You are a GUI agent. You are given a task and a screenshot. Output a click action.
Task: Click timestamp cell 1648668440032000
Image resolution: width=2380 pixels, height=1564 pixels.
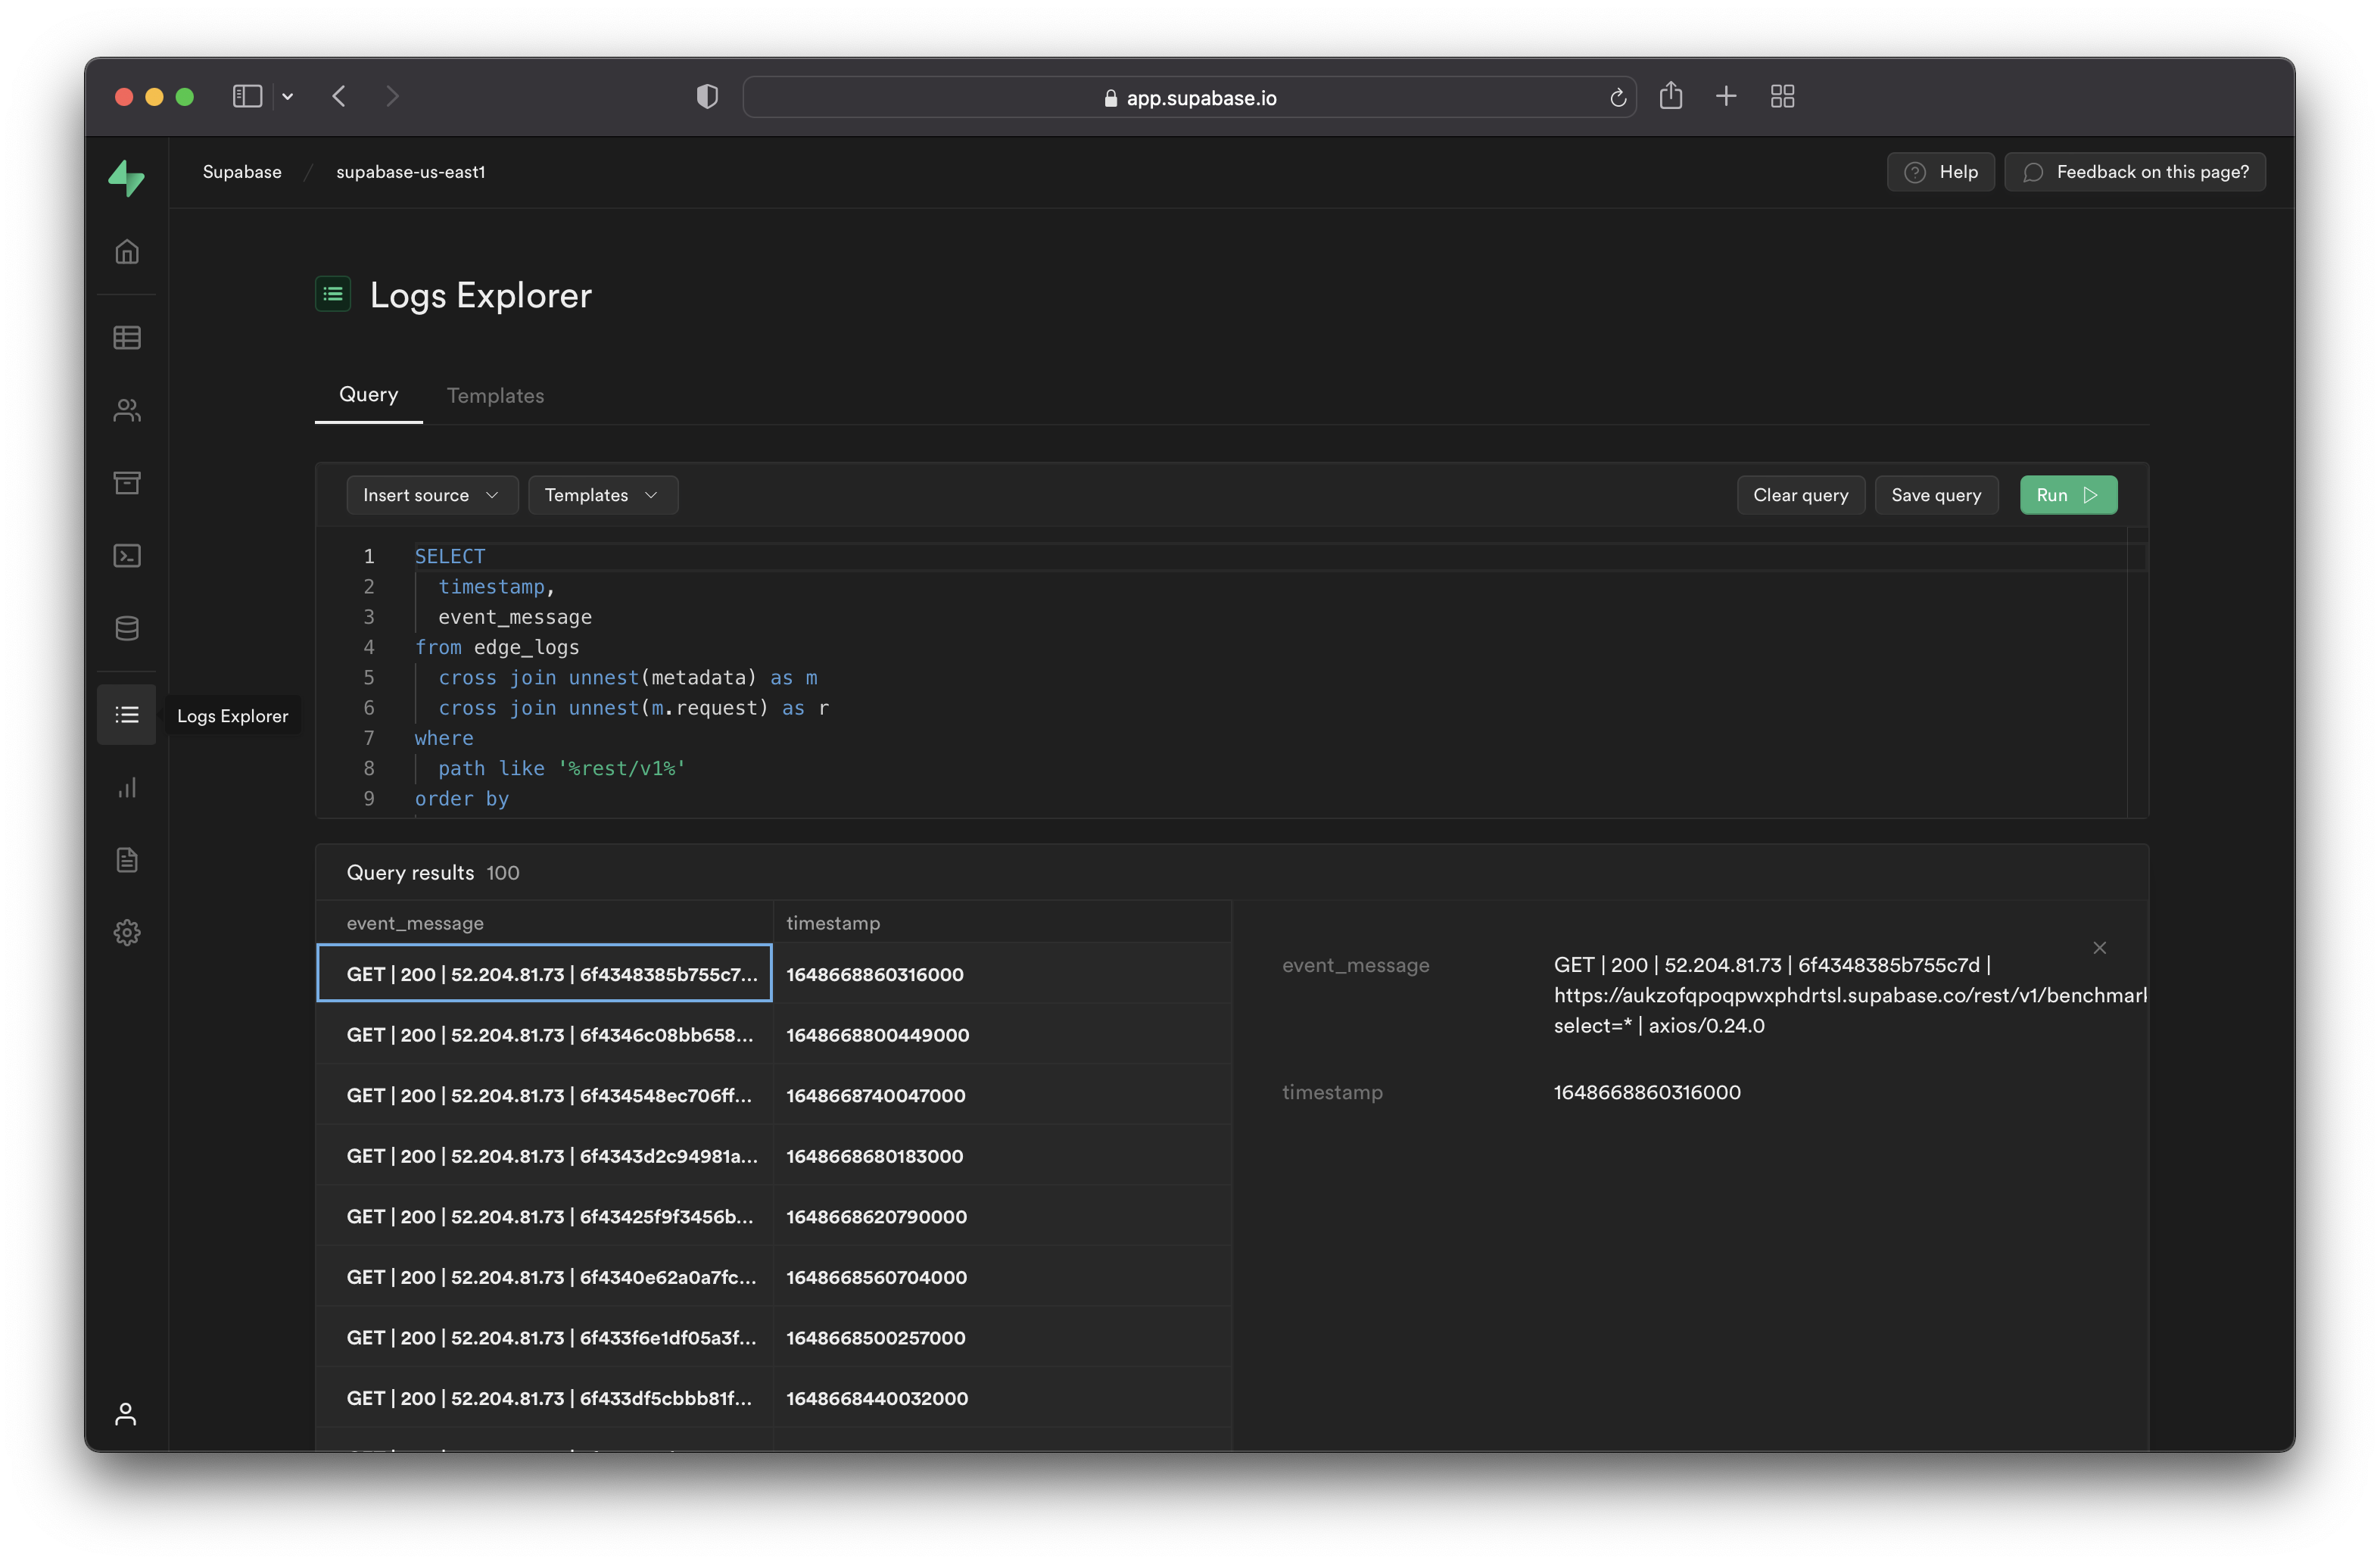[x=1002, y=1398]
